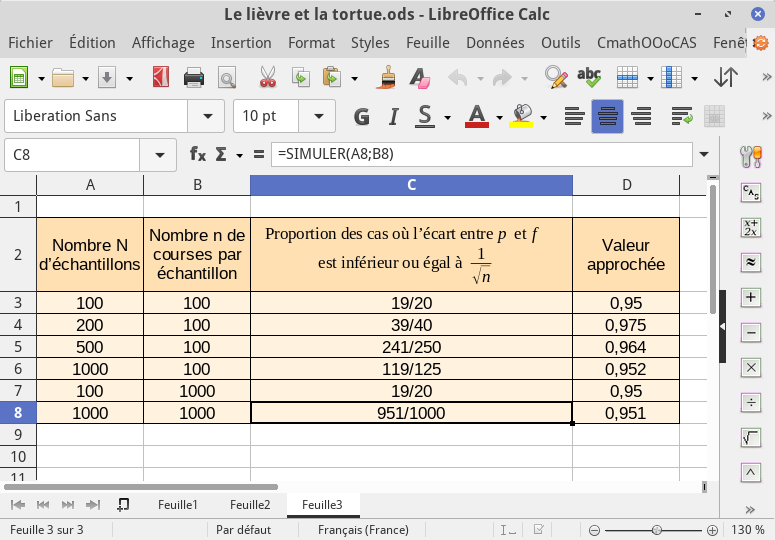Open the font size dropdown
The width and height of the screenshot is (775, 540).
point(319,116)
